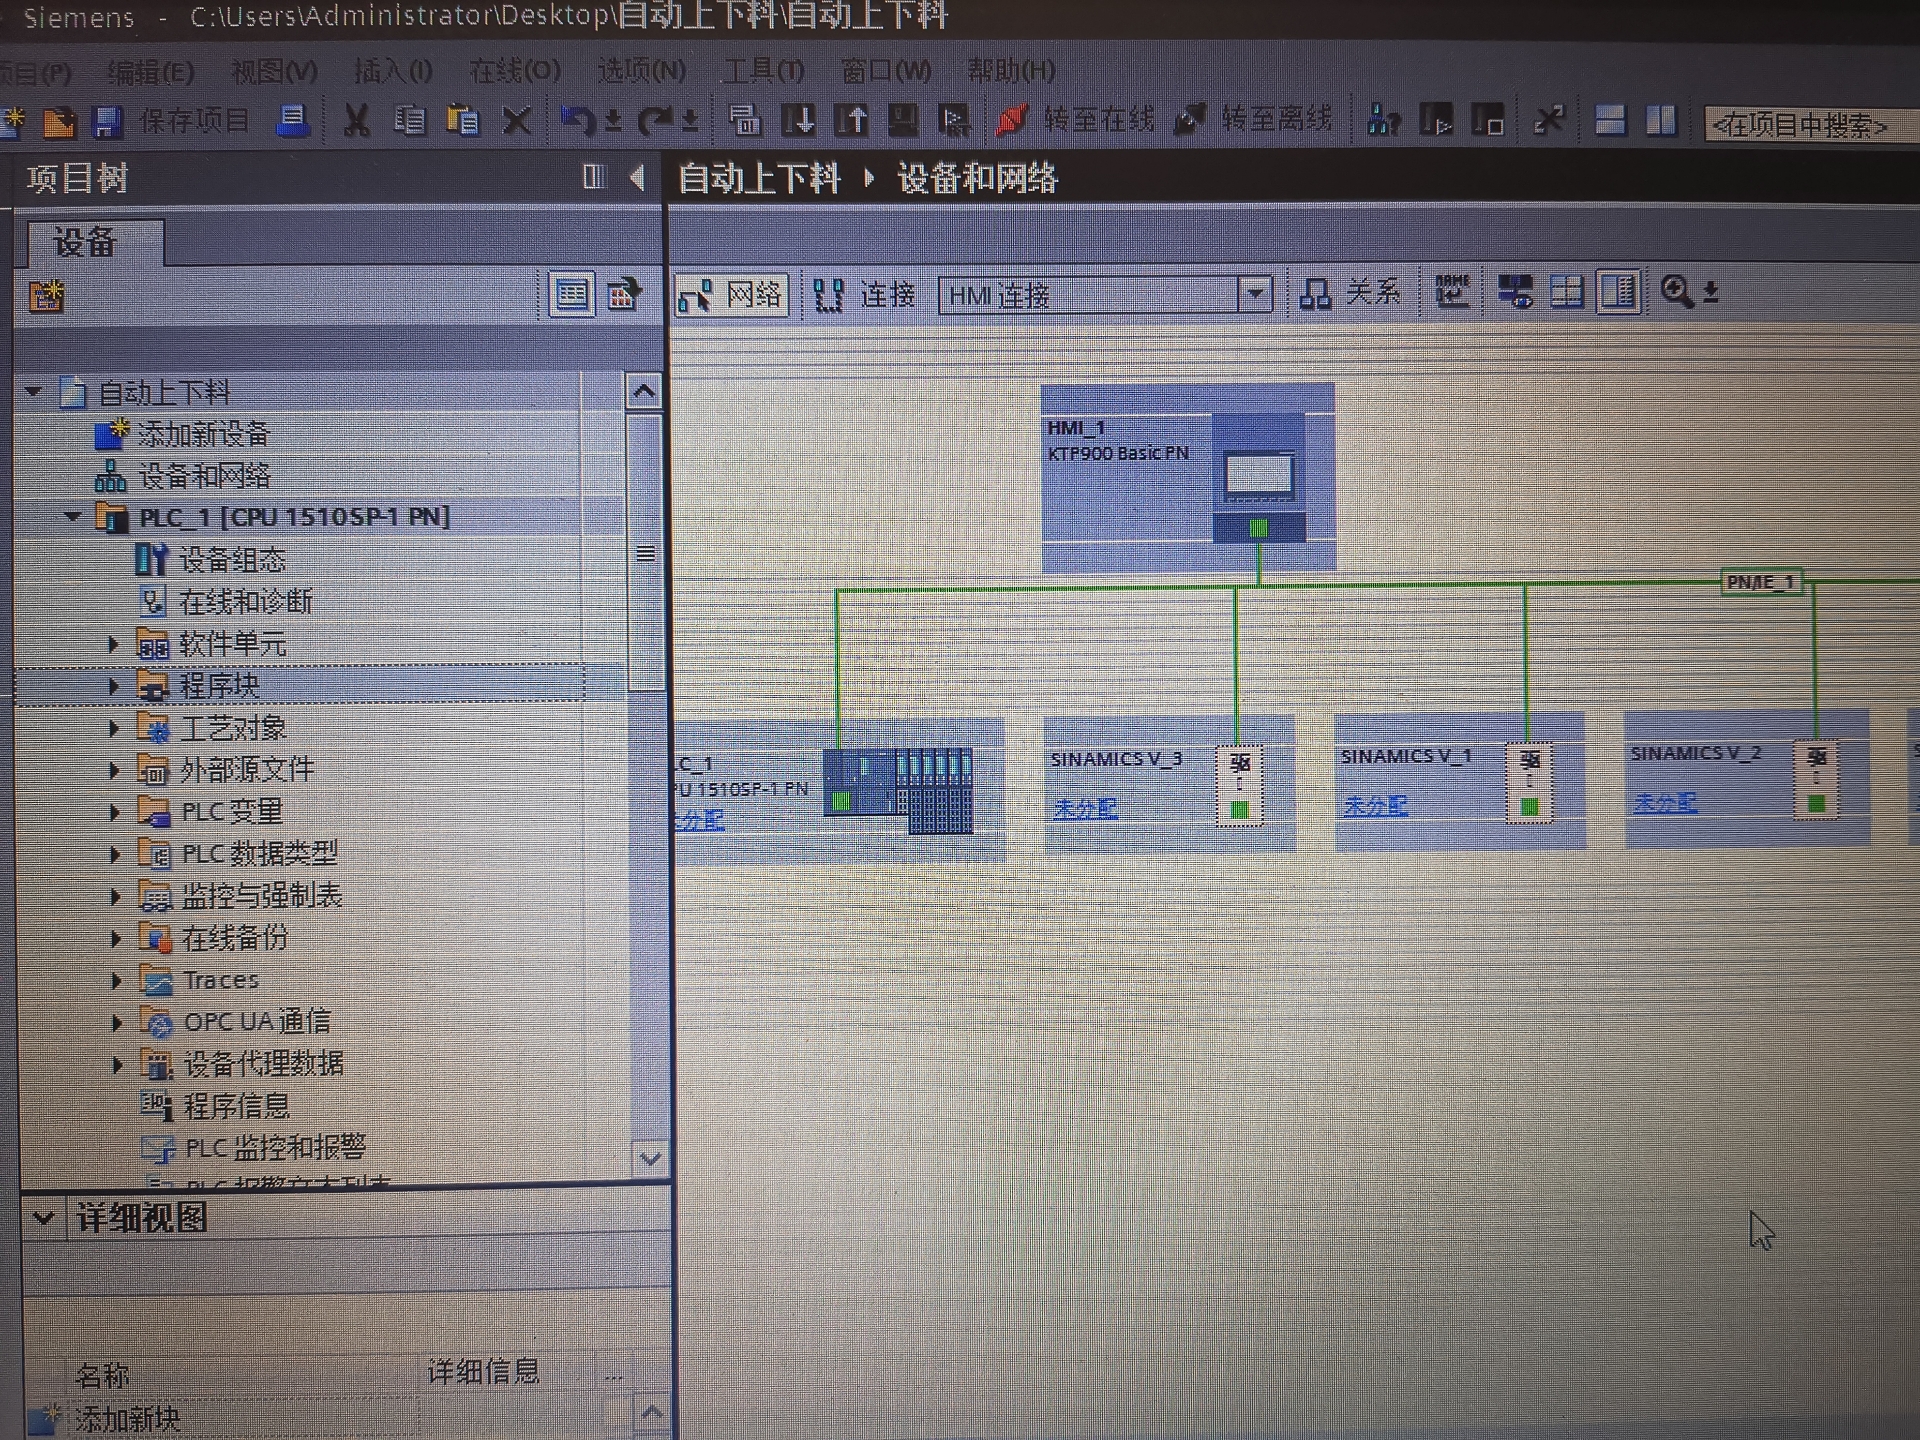The width and height of the screenshot is (1920, 1440).
Task: Click the Download to device icon
Action: (x=798, y=121)
